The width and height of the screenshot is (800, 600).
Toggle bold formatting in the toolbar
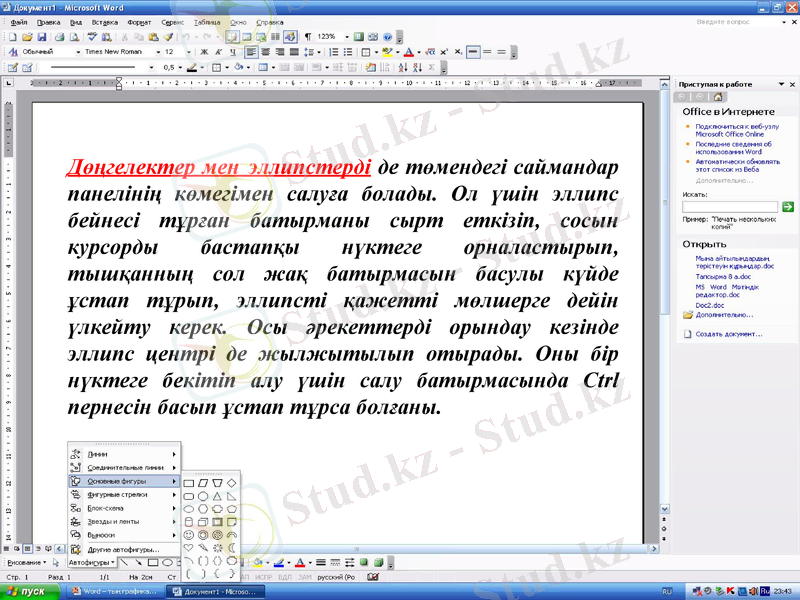coord(203,49)
